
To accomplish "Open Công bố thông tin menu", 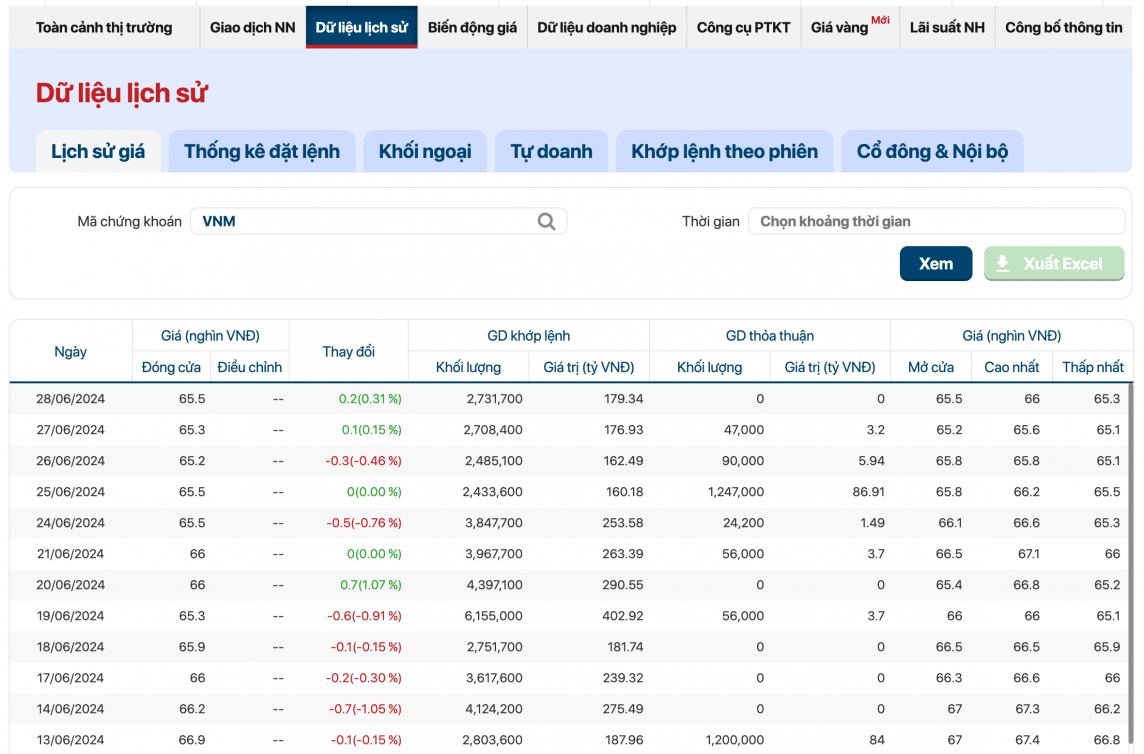I will click(1063, 27).
